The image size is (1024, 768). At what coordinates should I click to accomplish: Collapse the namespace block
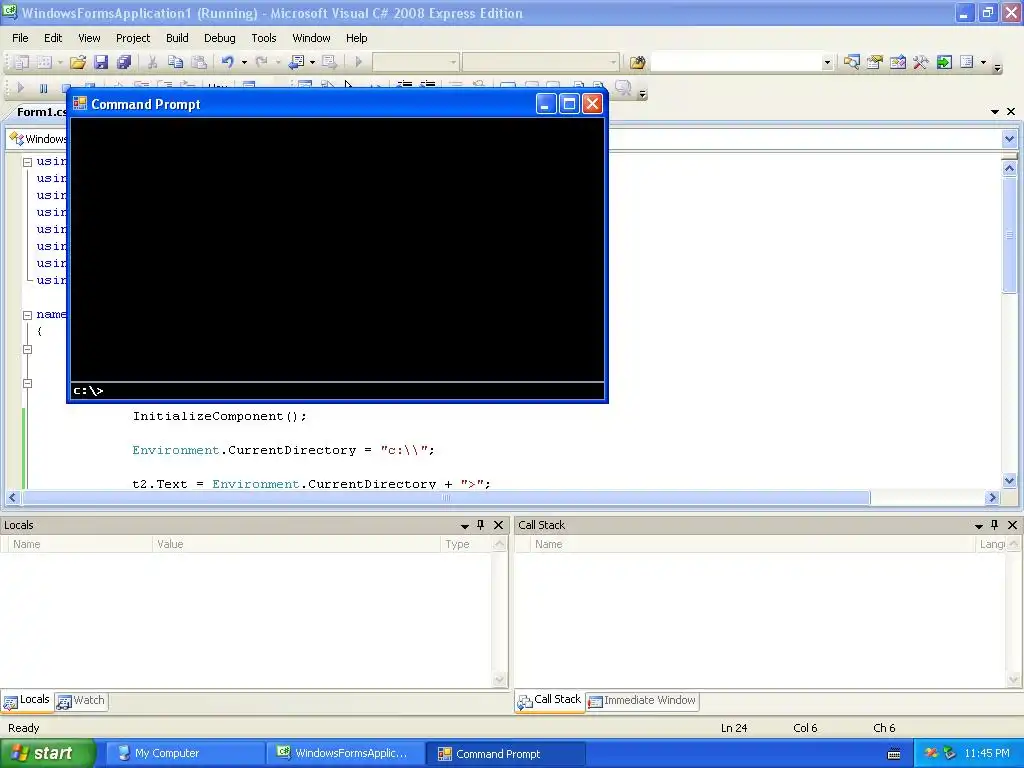27,315
